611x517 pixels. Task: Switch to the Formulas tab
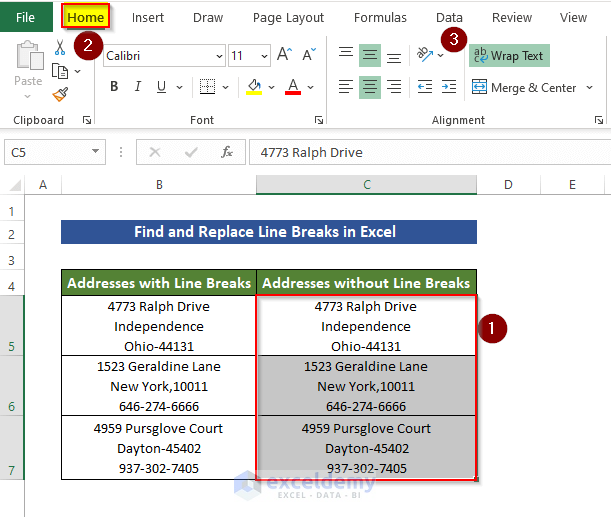[380, 18]
